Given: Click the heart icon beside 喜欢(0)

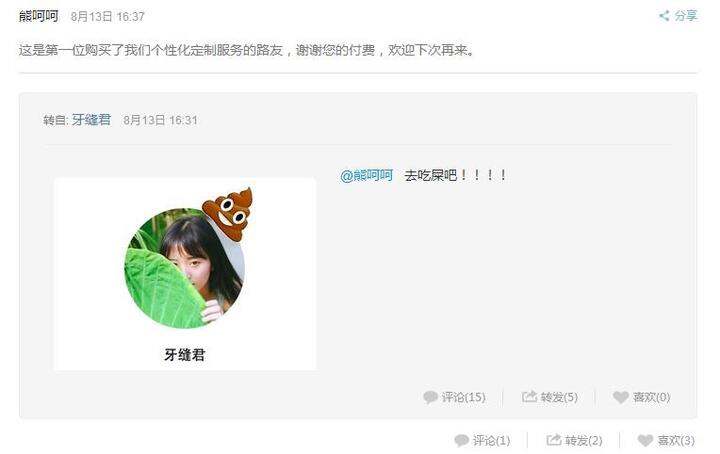Looking at the screenshot, I should point(621,397).
